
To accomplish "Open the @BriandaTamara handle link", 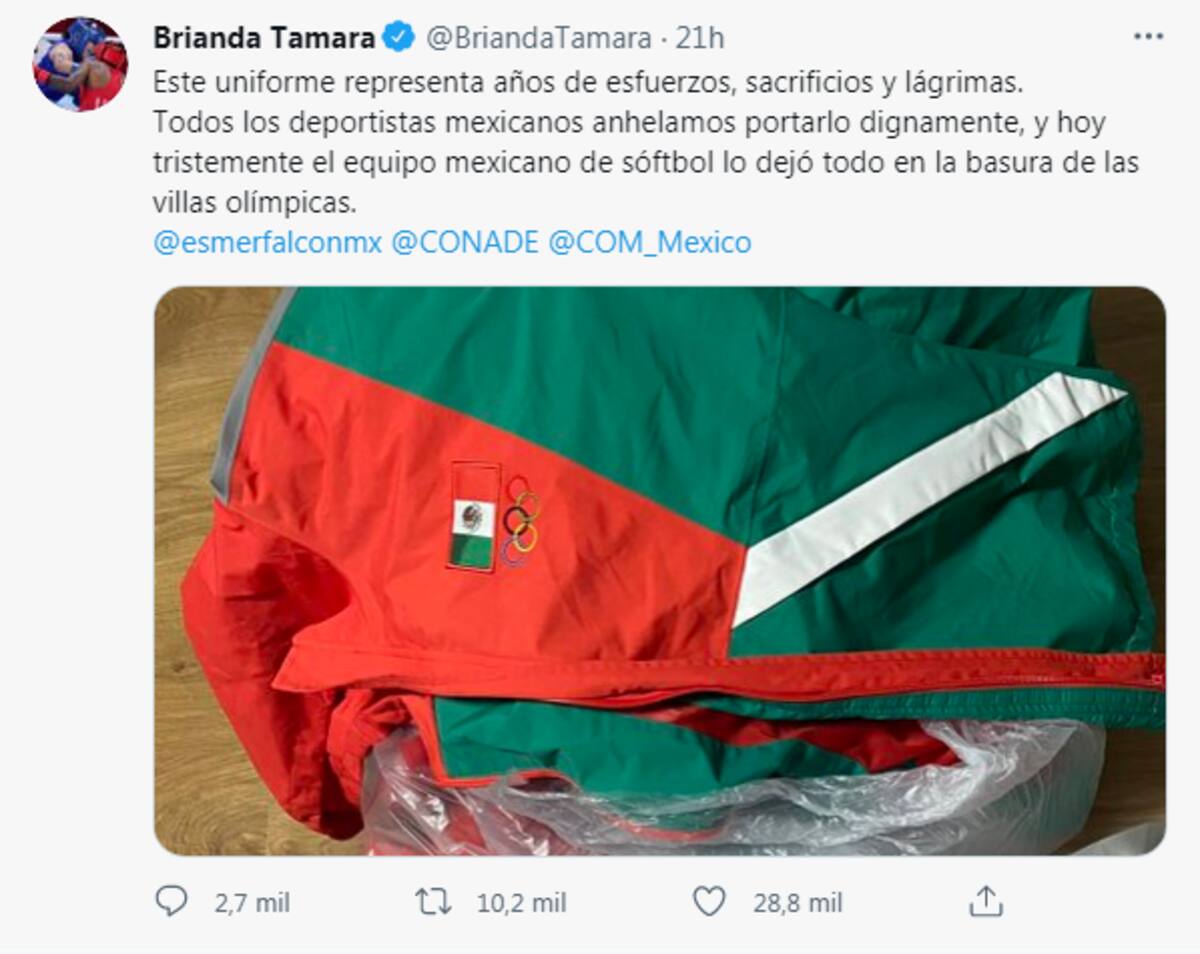I will tap(538, 38).
